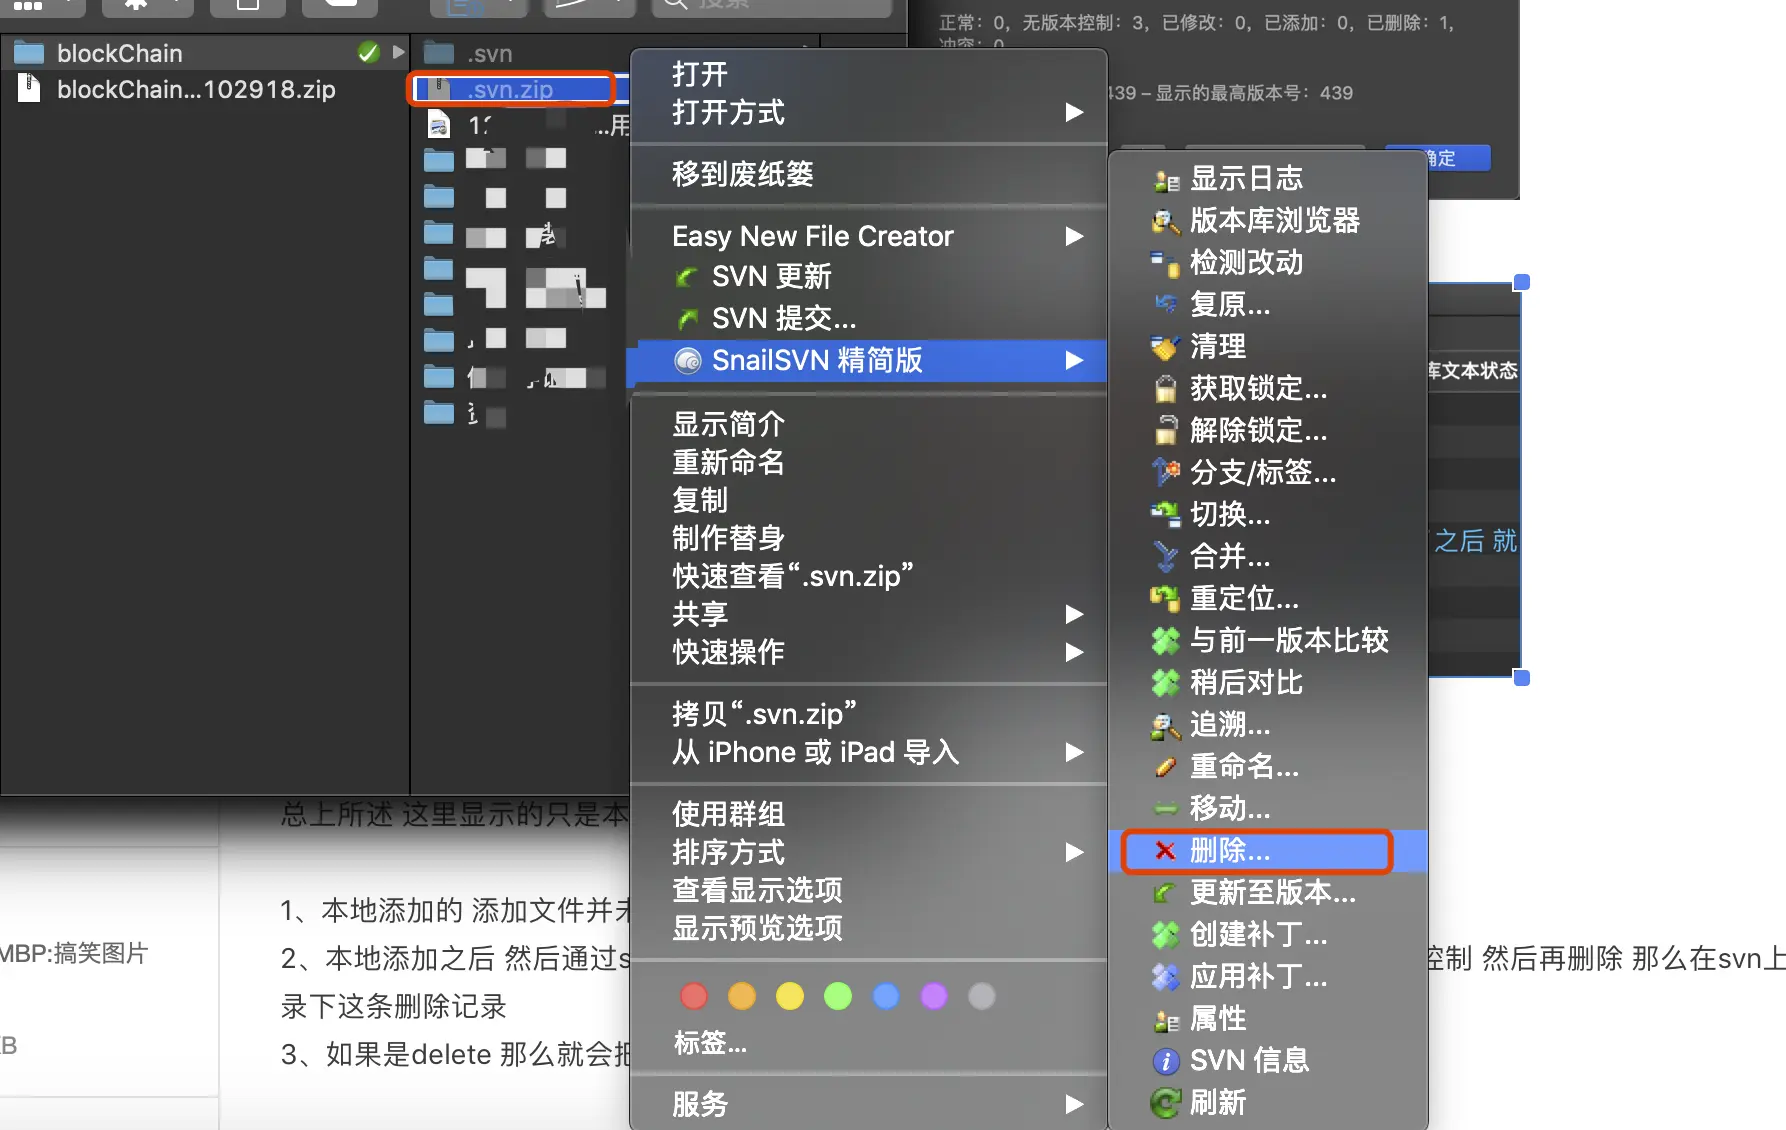The height and width of the screenshot is (1130, 1786).
Task: Click the SVN Update green arrow icon
Action: click(688, 277)
